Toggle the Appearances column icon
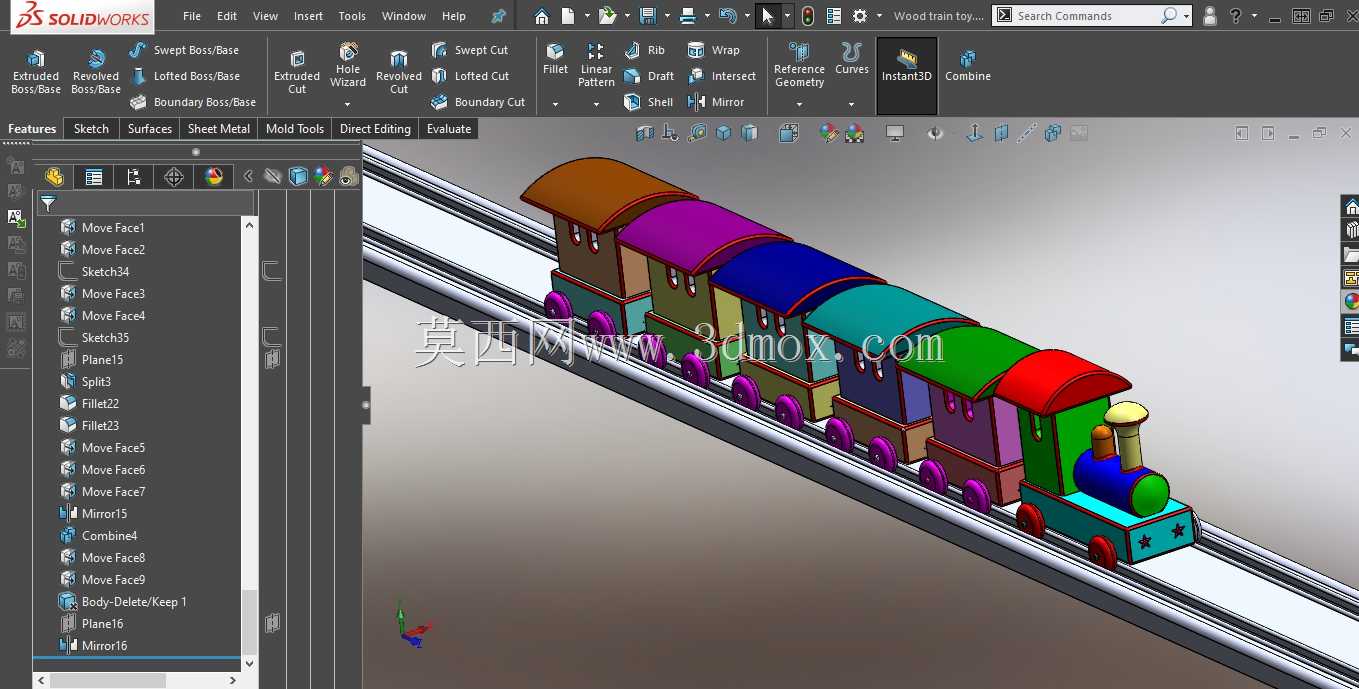Image resolution: width=1359 pixels, height=689 pixels. [x=322, y=177]
